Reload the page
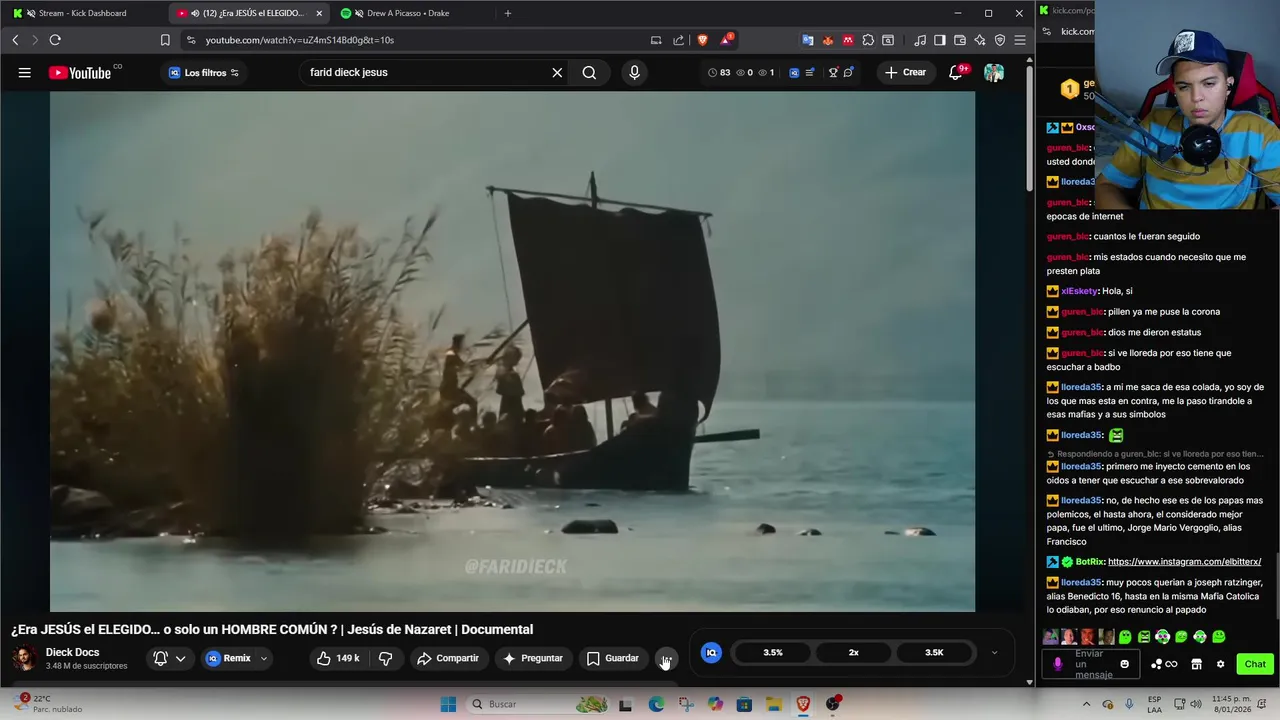The height and width of the screenshot is (720, 1280). (x=55, y=40)
